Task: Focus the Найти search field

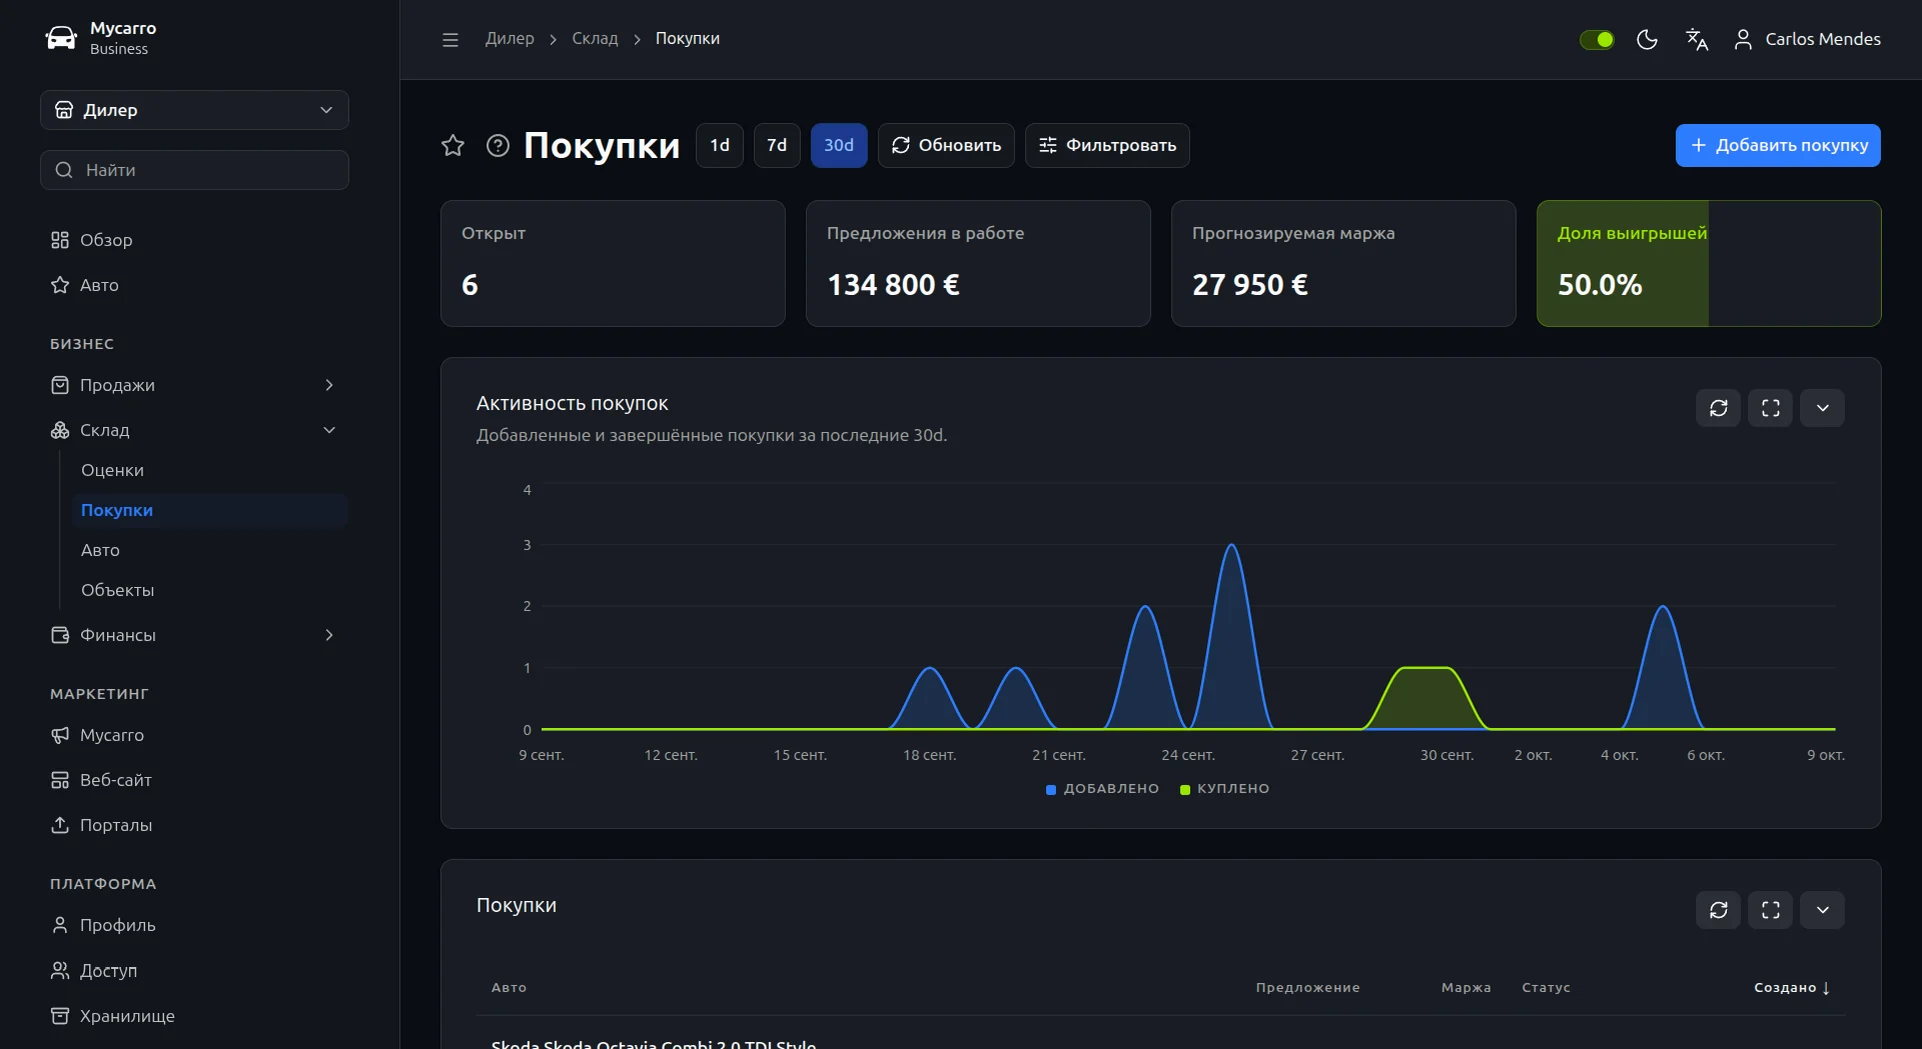Action: pyautogui.click(x=194, y=170)
